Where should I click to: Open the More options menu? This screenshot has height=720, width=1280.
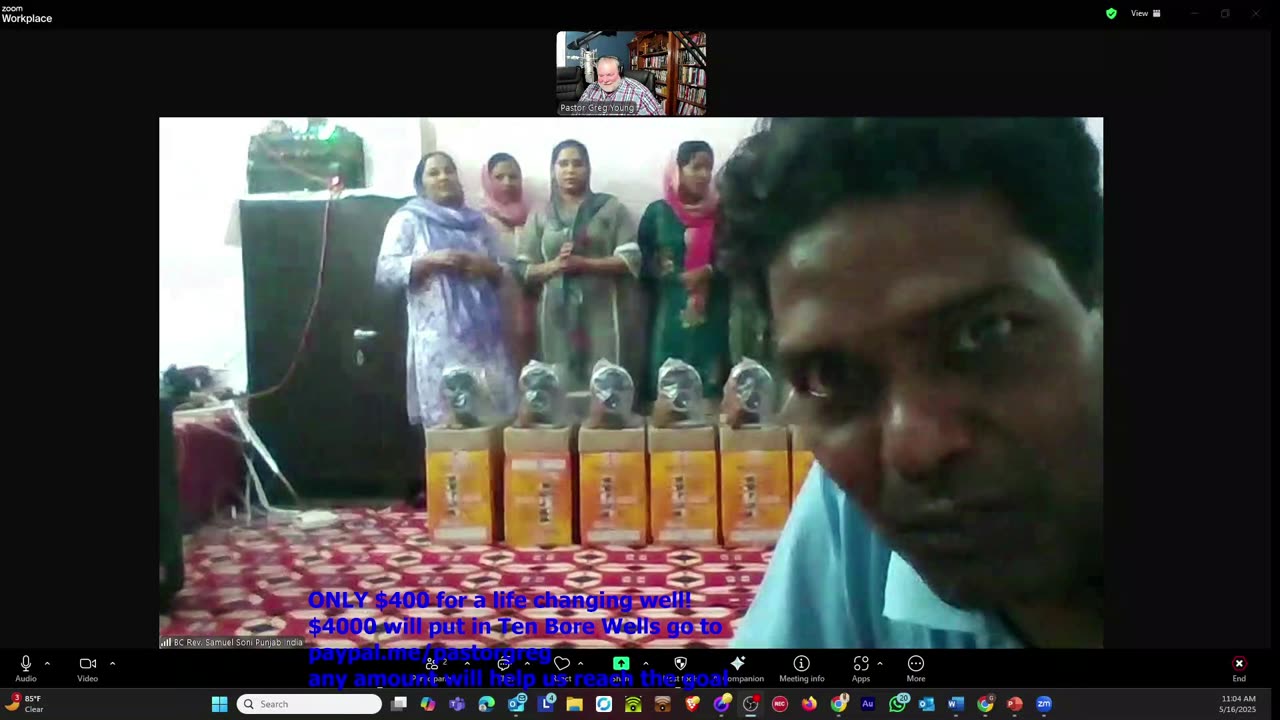916,668
